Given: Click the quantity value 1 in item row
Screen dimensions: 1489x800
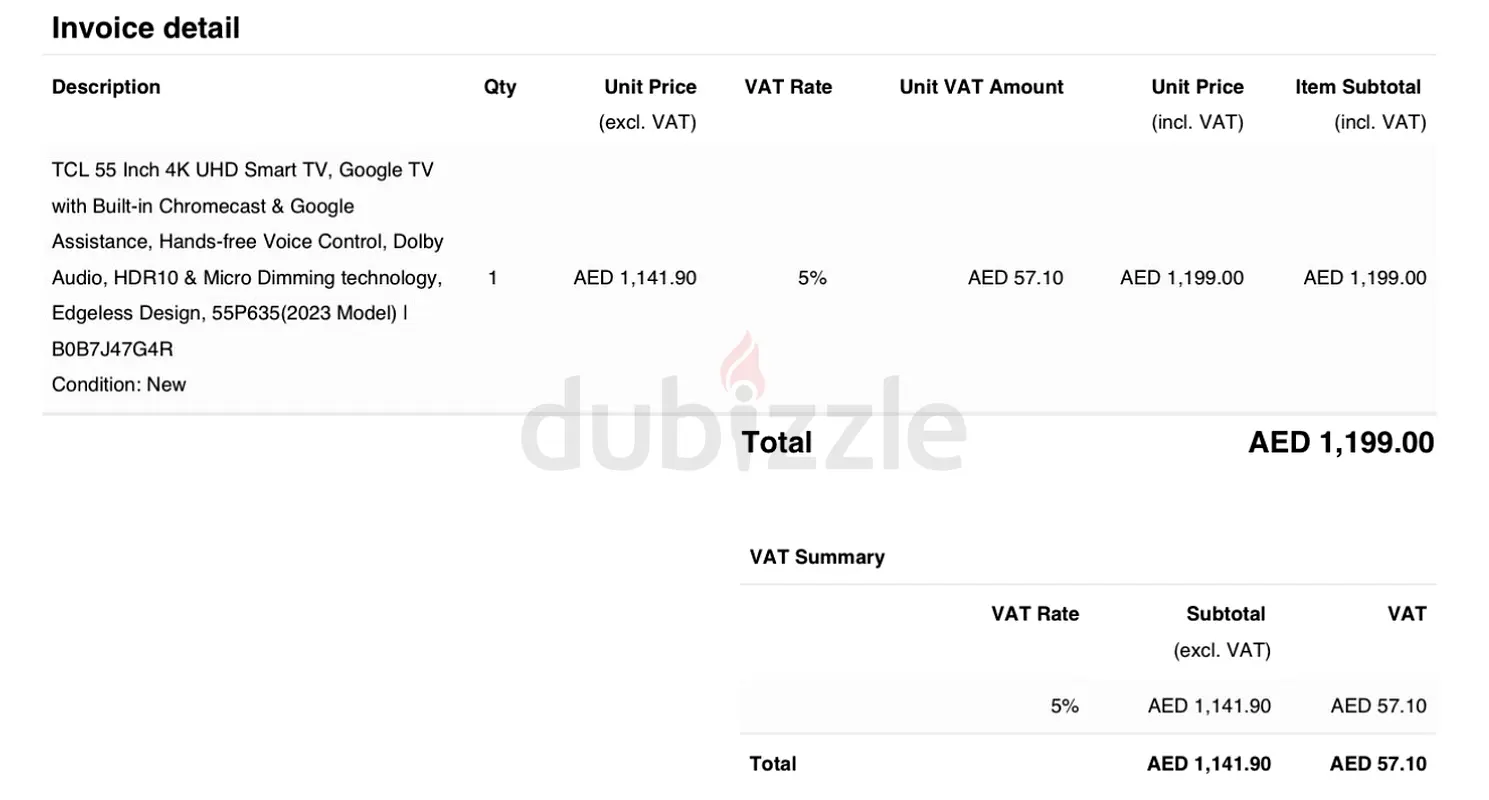Looking at the screenshot, I should pos(493,278).
